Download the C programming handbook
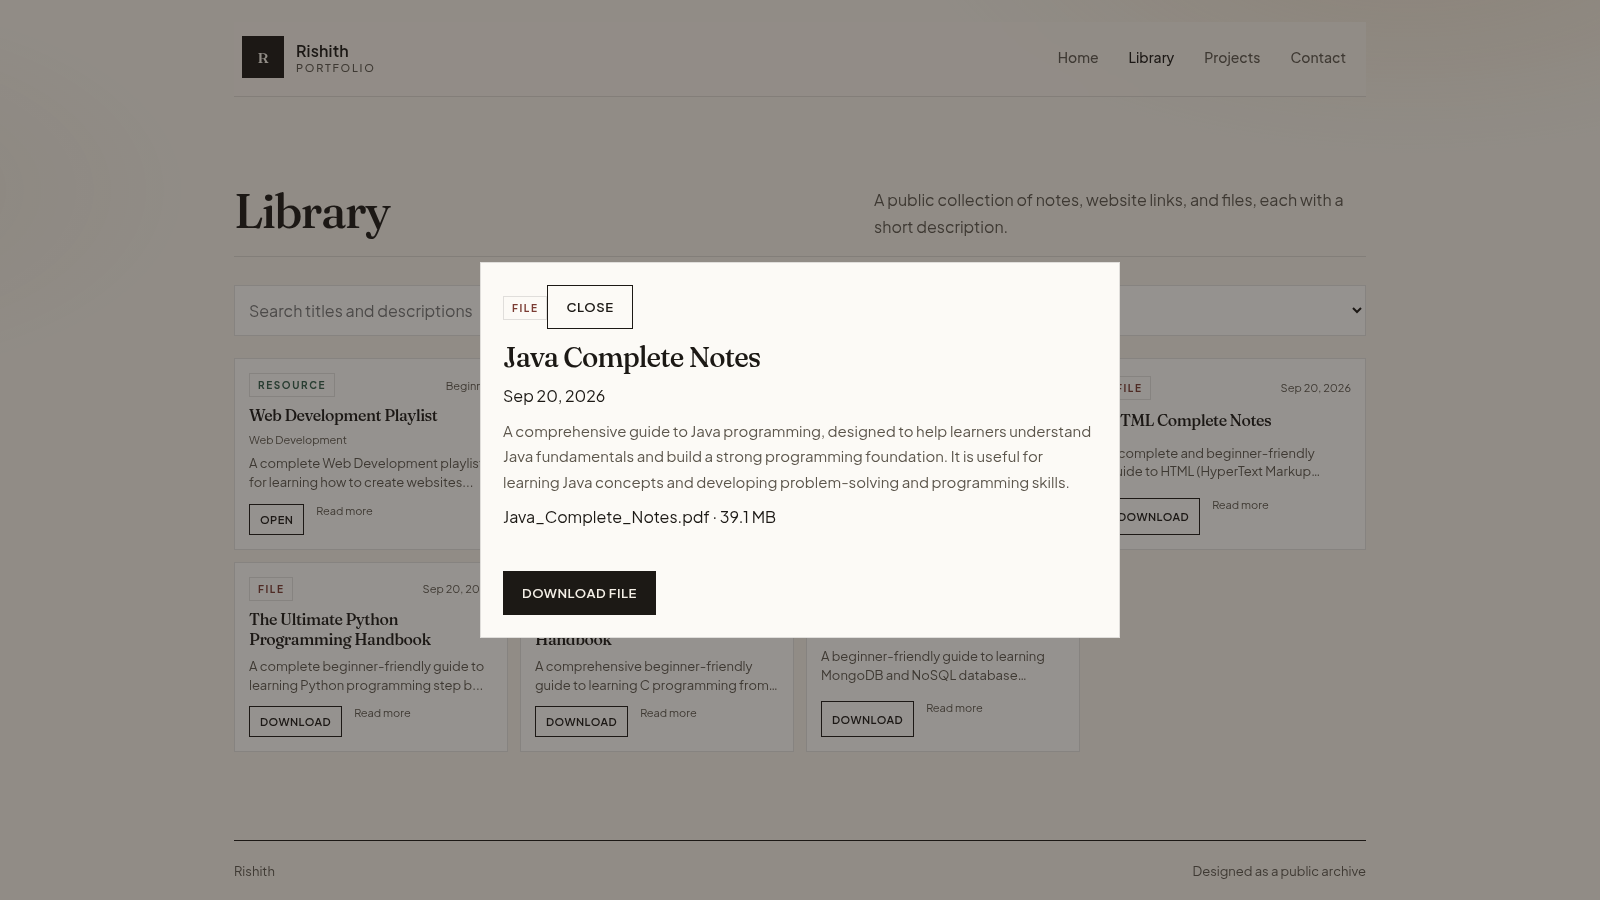Screen dimensions: 1600x900 tap(581, 722)
